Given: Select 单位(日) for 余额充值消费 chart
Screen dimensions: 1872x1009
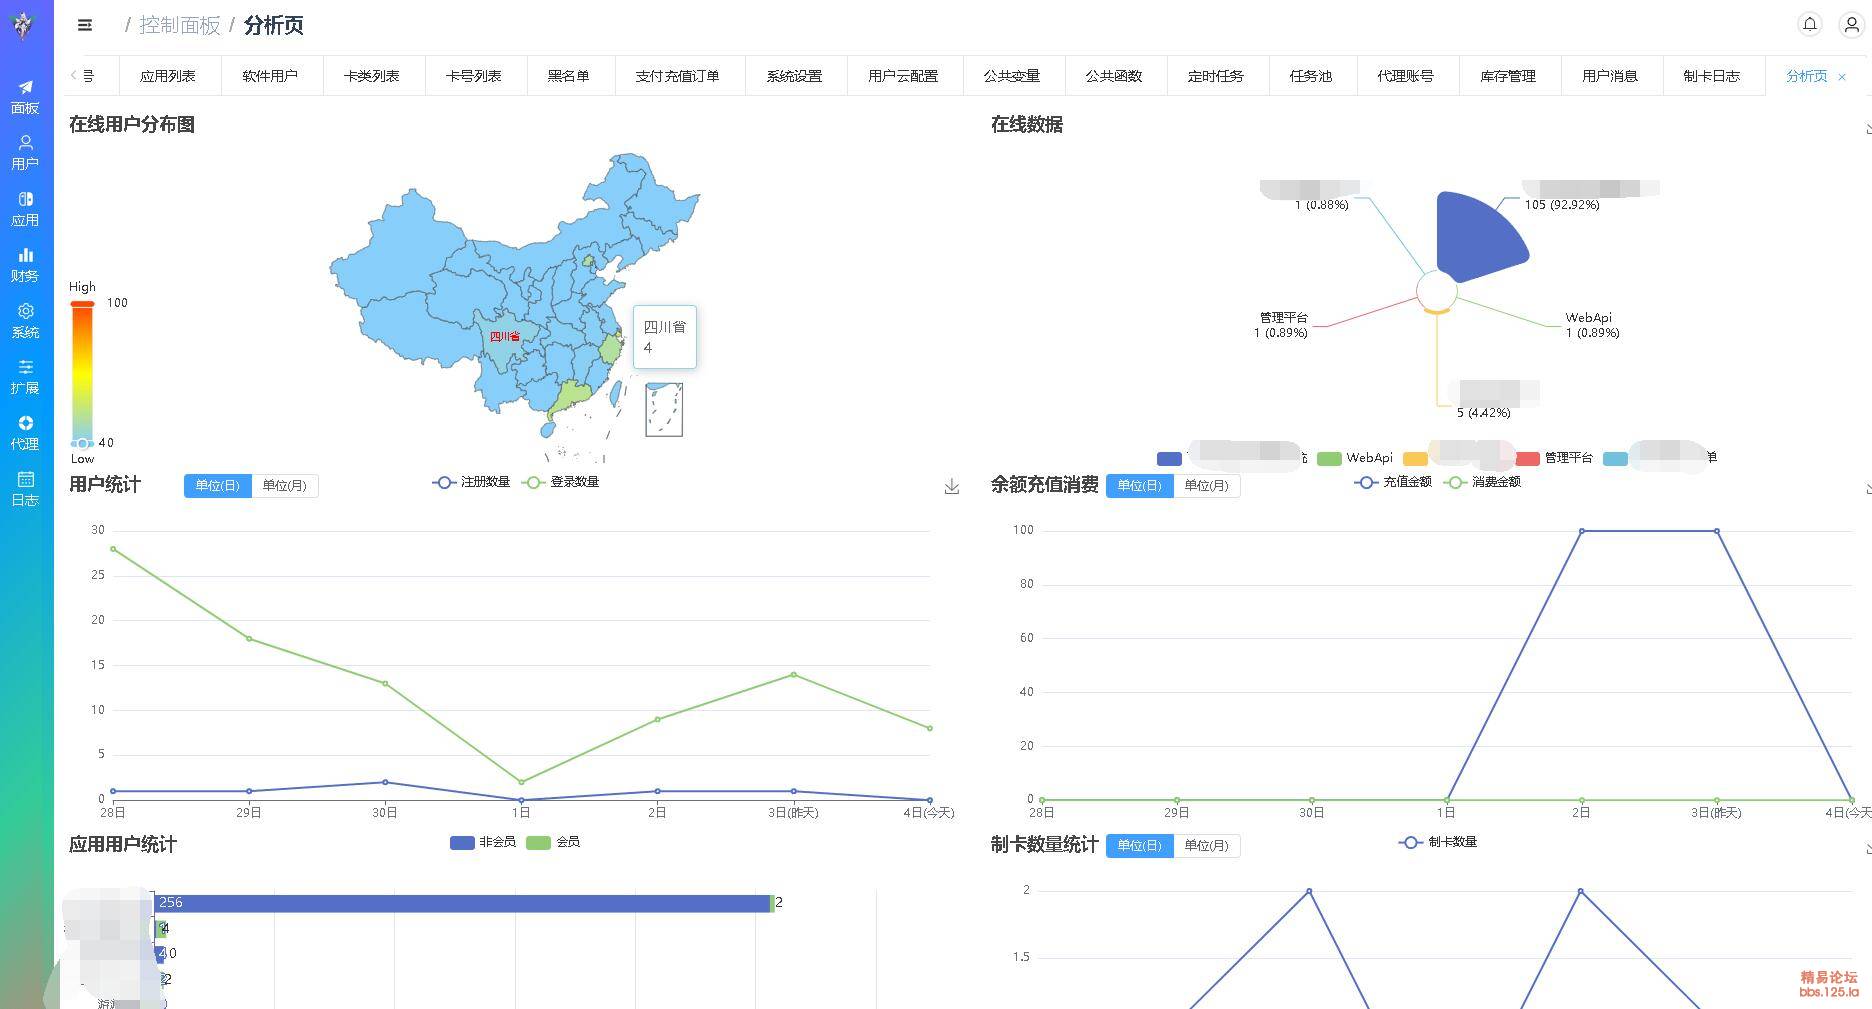Looking at the screenshot, I should (x=1139, y=486).
